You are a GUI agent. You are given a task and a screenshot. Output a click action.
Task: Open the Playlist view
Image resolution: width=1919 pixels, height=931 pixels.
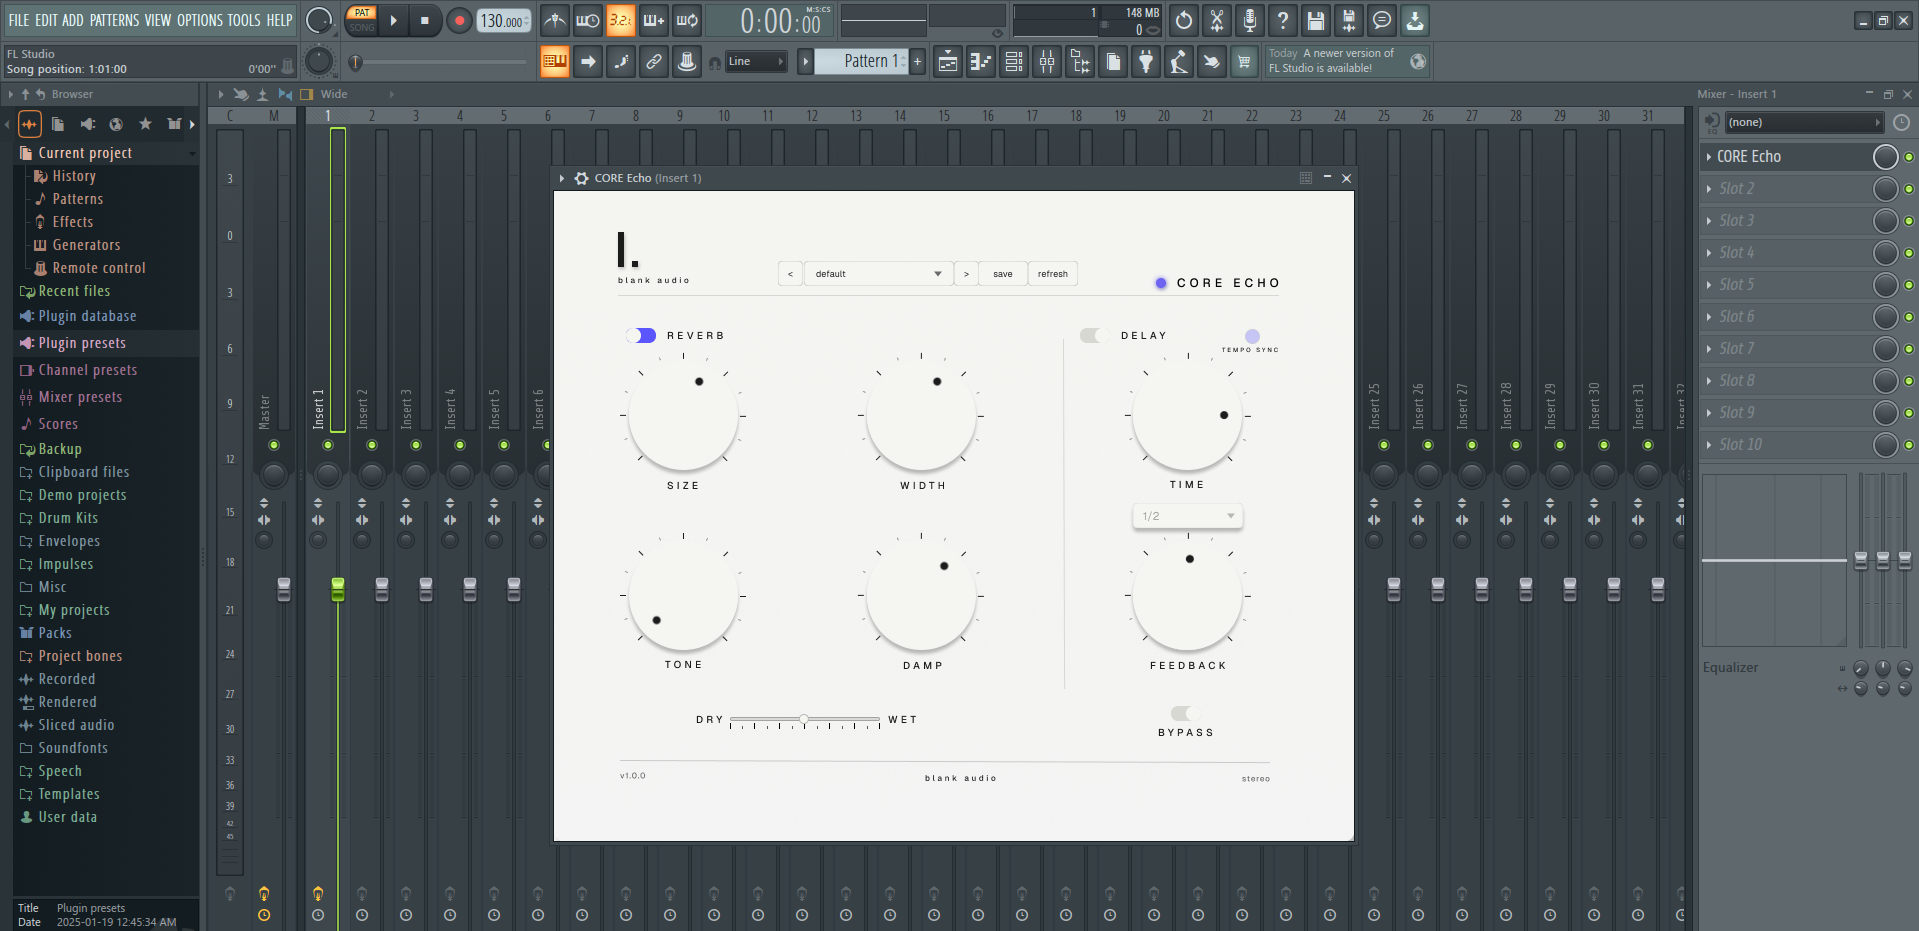coord(948,62)
